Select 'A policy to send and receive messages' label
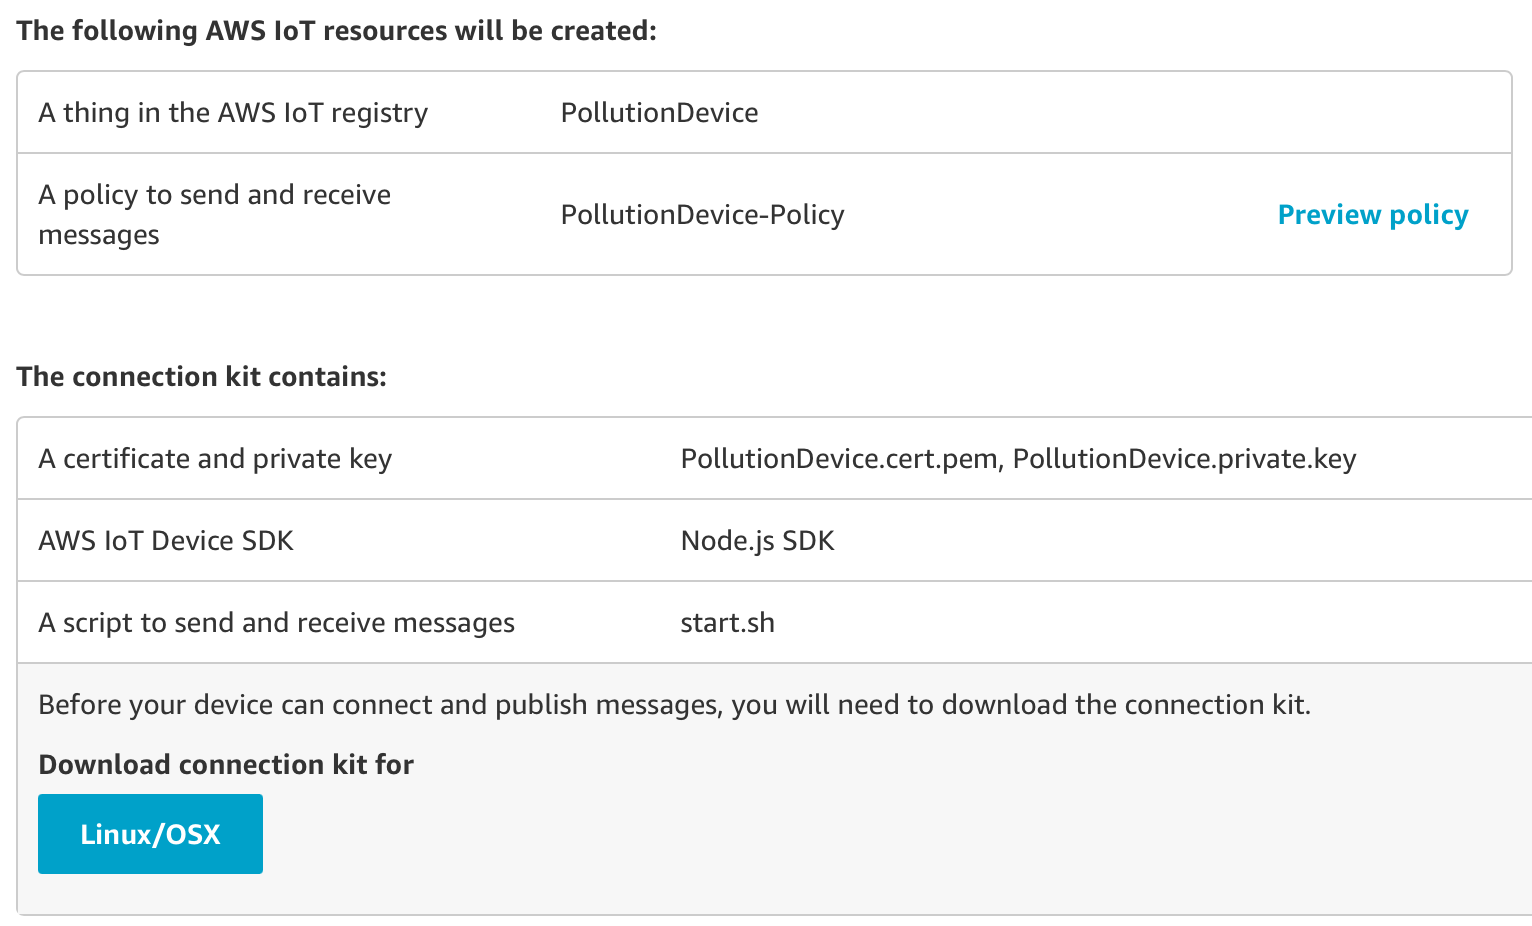1532x926 pixels. coord(214,214)
